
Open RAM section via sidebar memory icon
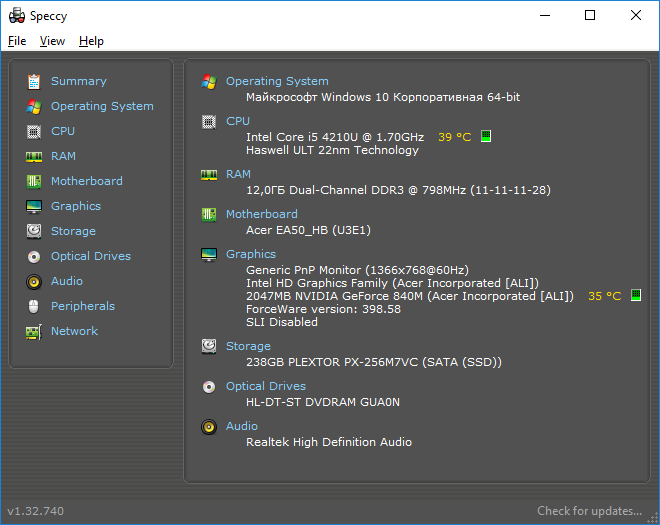point(34,157)
